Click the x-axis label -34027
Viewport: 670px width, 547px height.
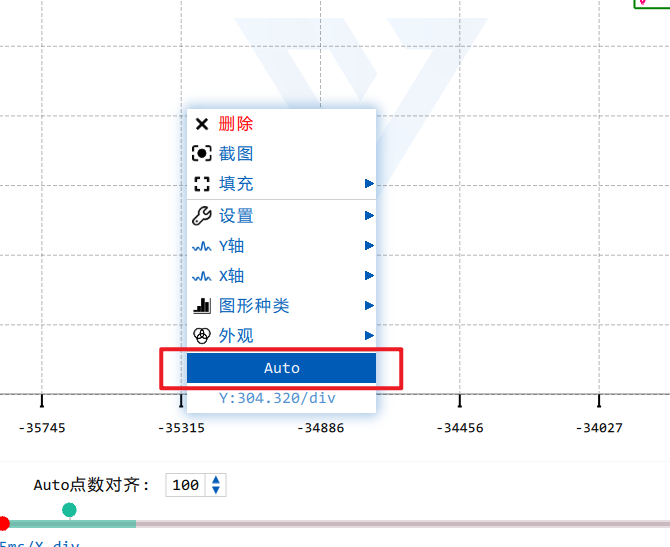click(x=599, y=428)
